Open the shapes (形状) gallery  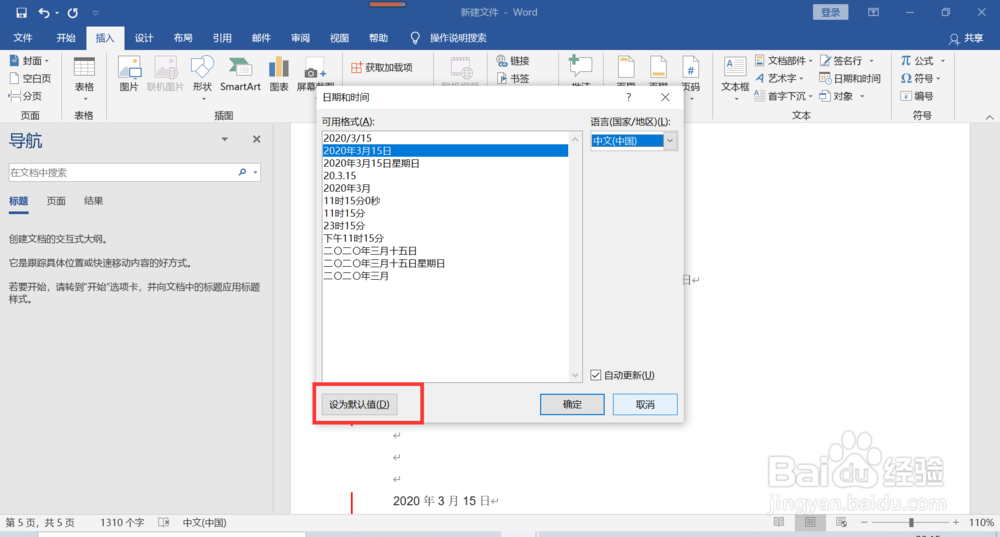[202, 78]
